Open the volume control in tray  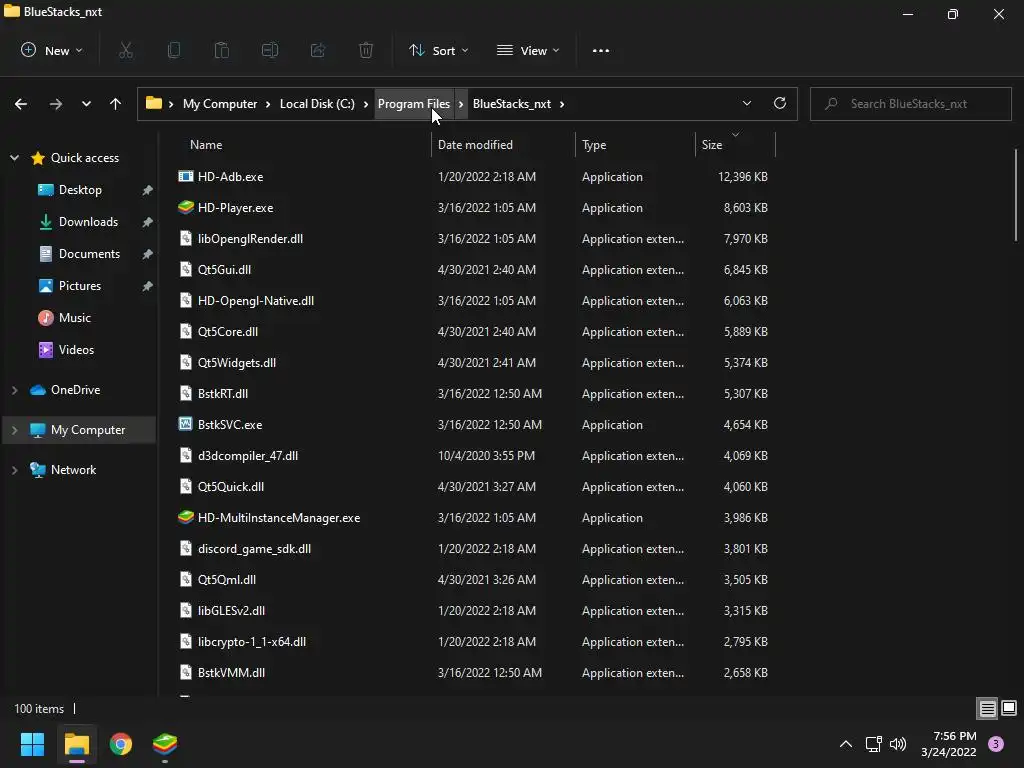pyautogui.click(x=898, y=744)
